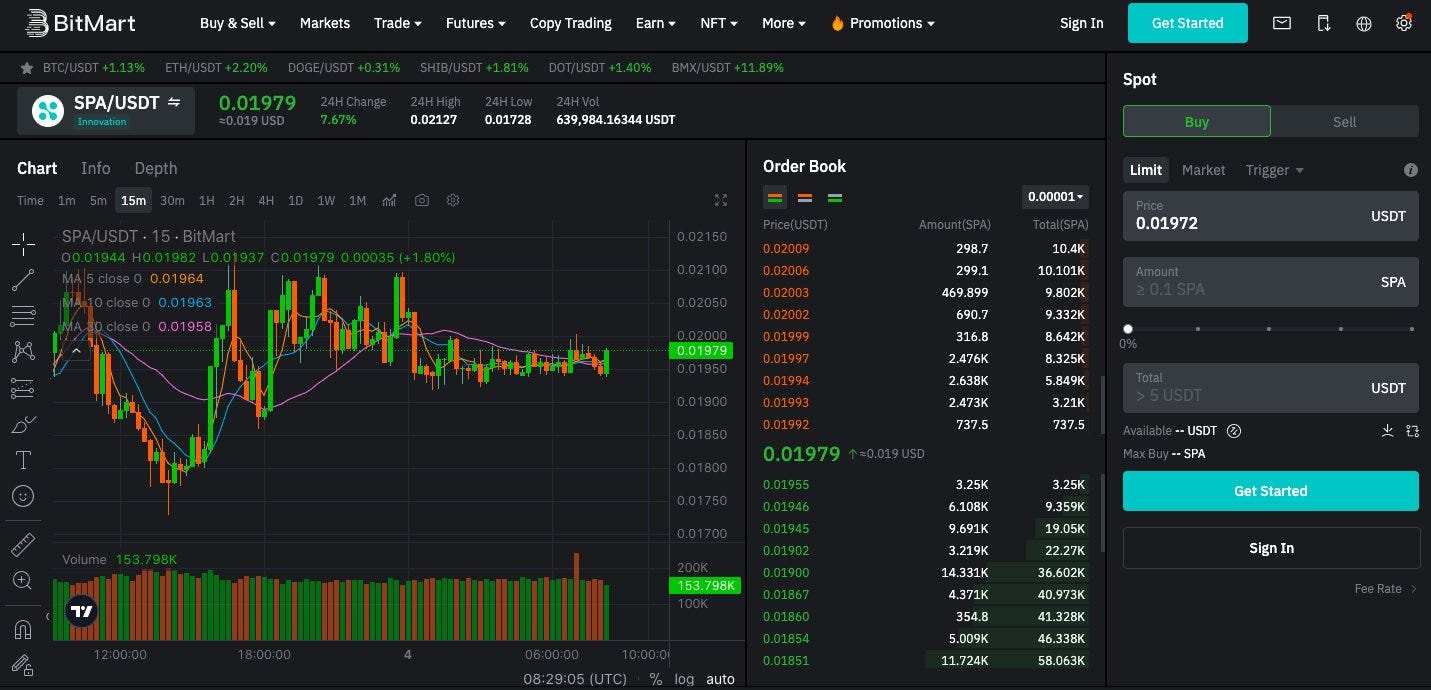Select the ruler measure tool

[x=23, y=544]
